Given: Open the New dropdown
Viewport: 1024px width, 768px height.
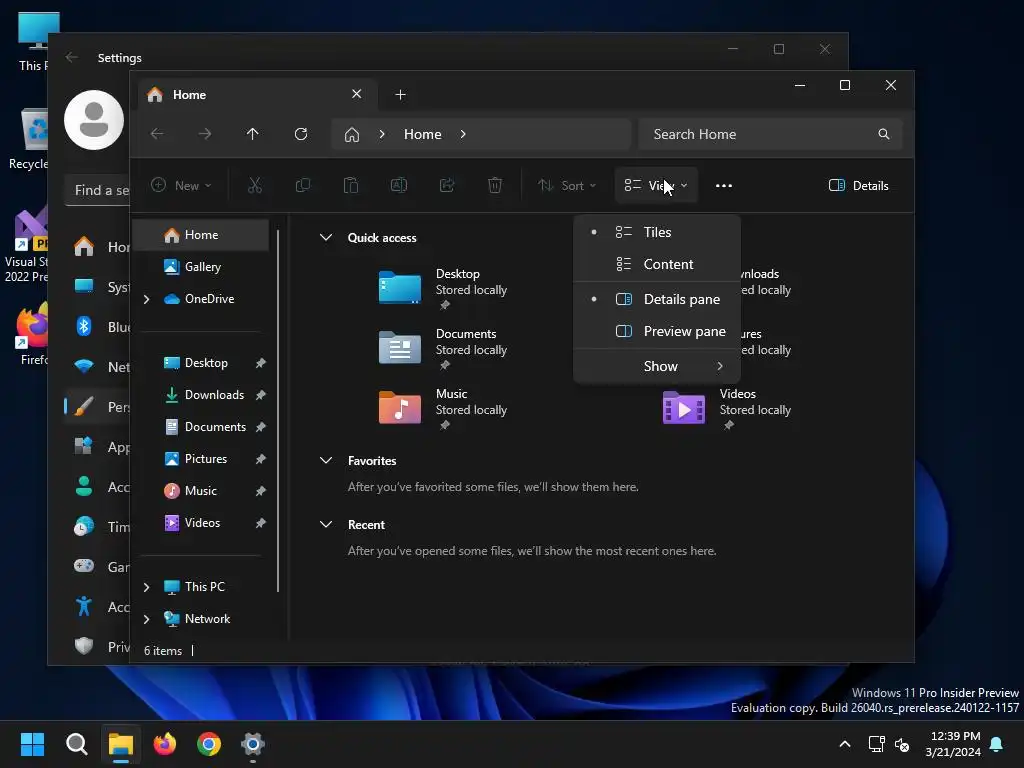Looking at the screenshot, I should tap(181, 185).
